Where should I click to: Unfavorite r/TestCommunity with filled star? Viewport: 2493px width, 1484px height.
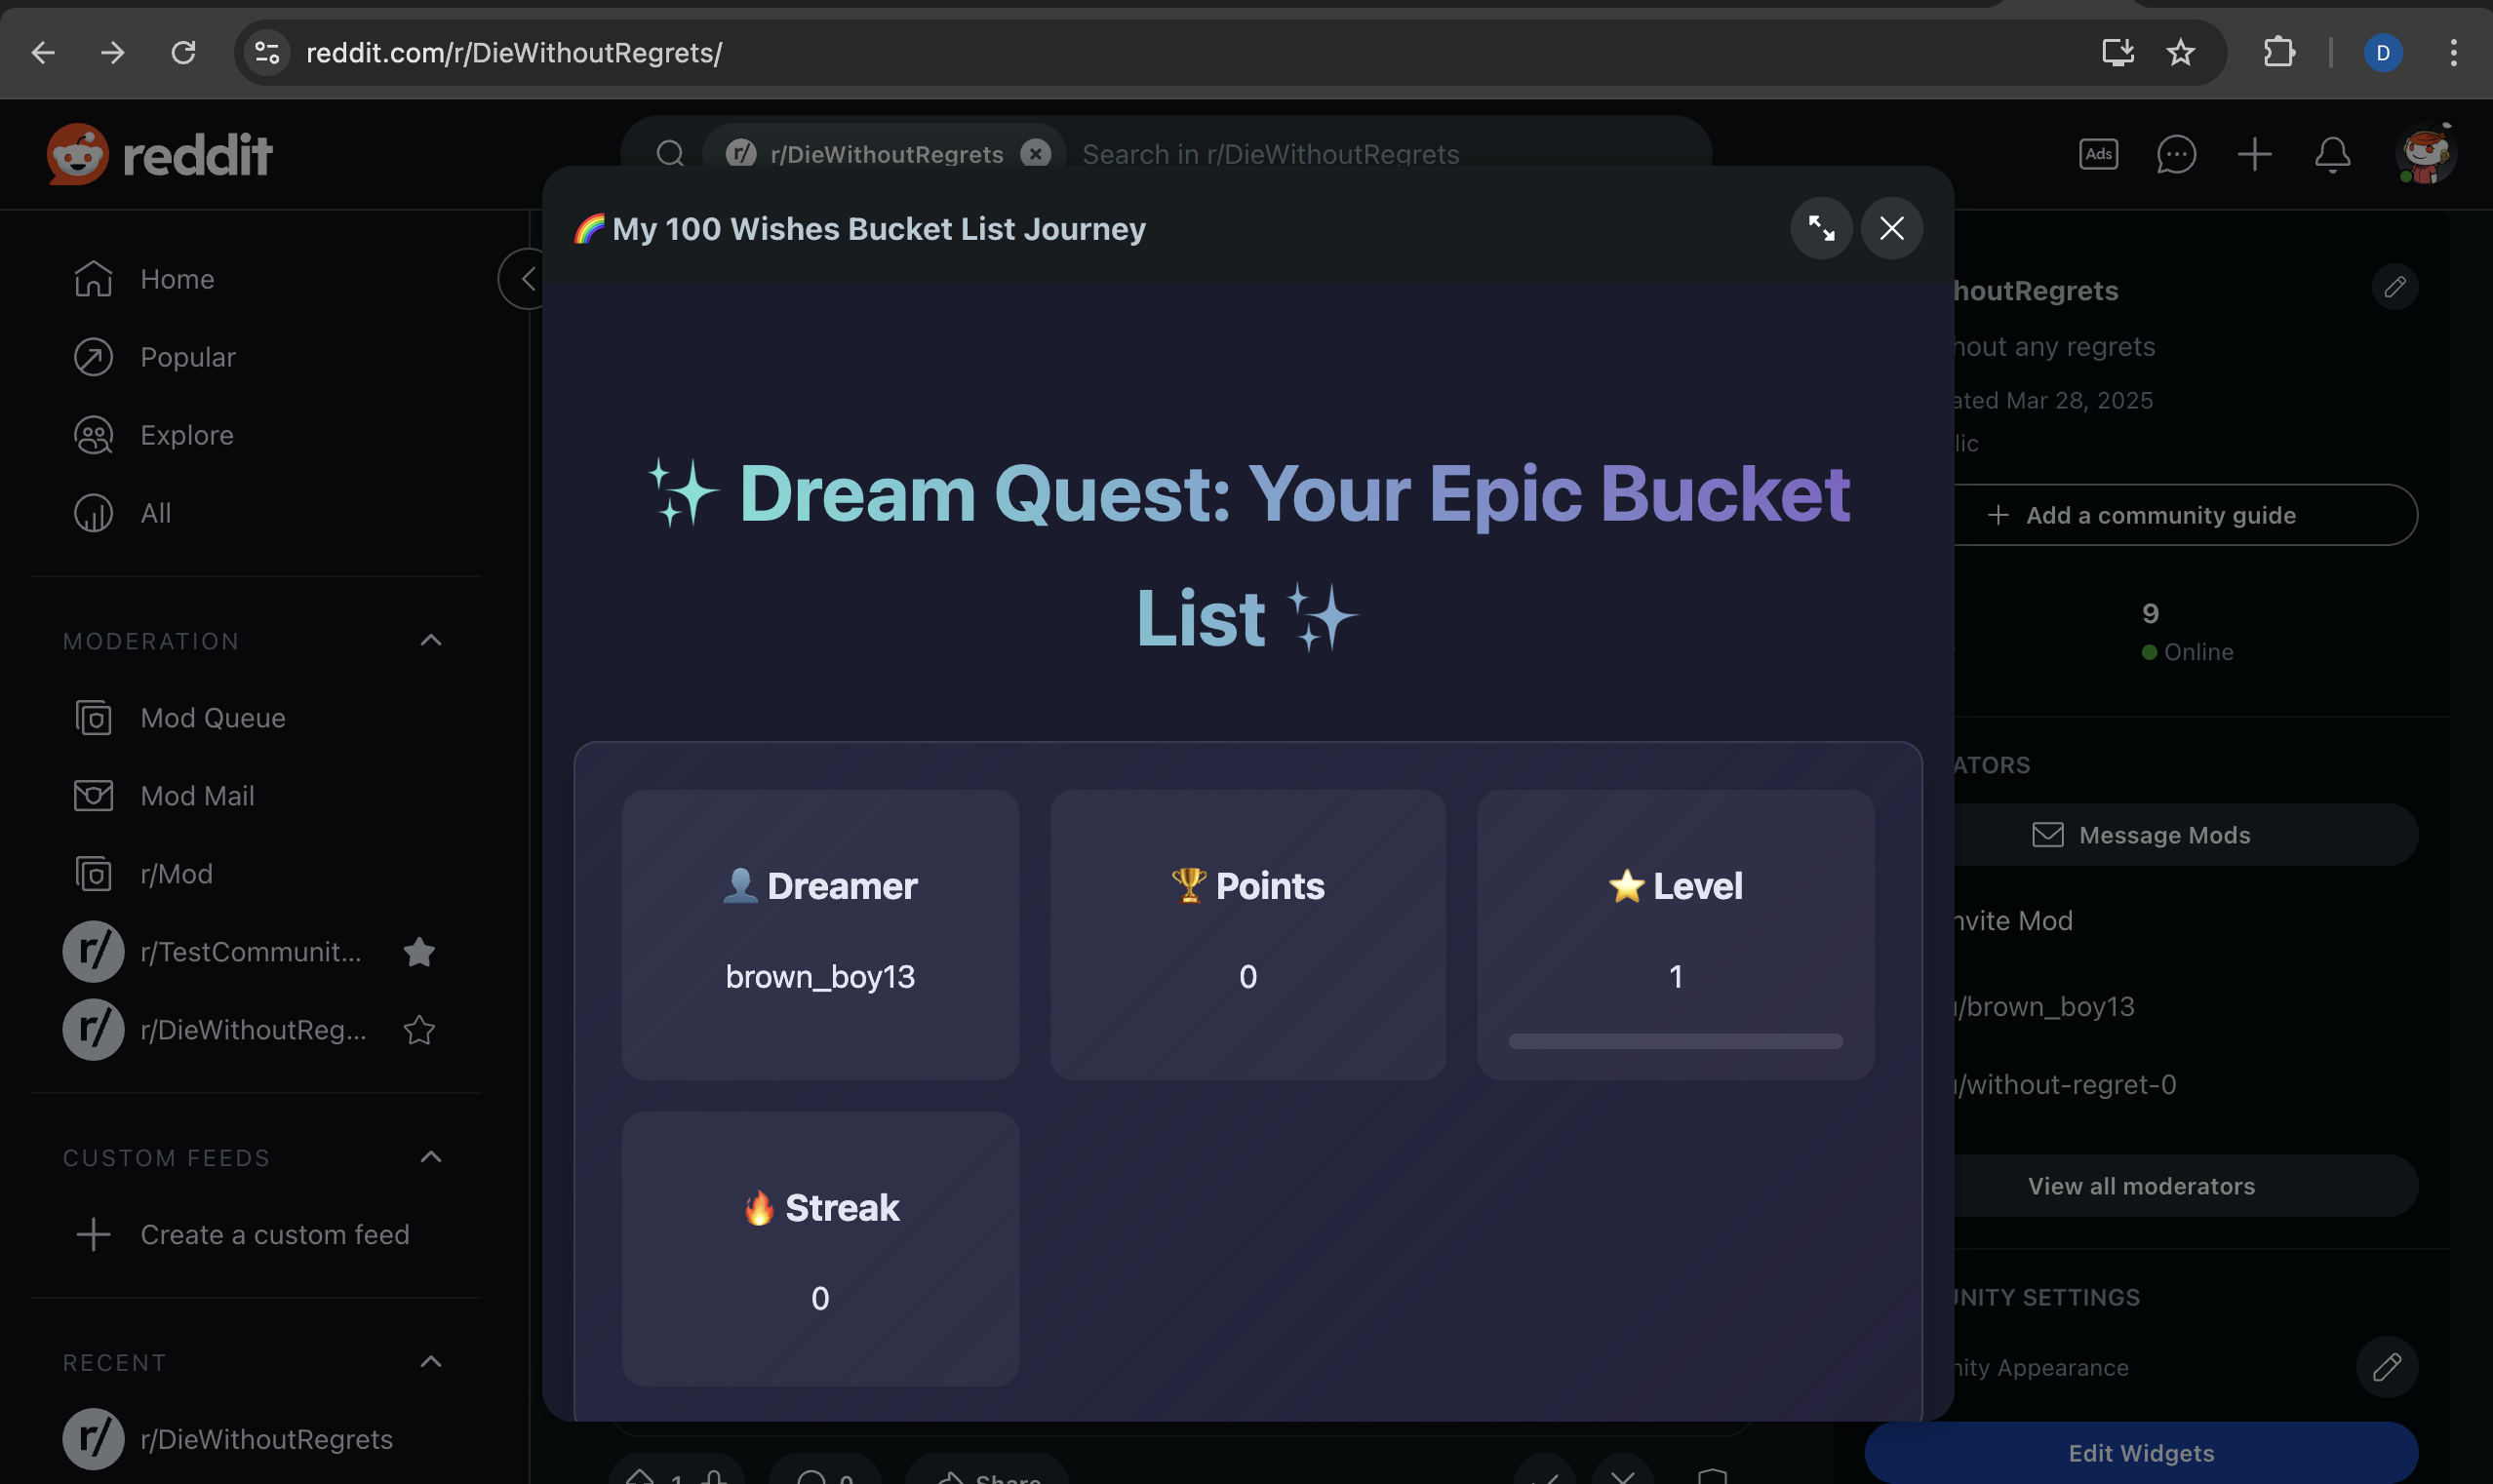(419, 951)
